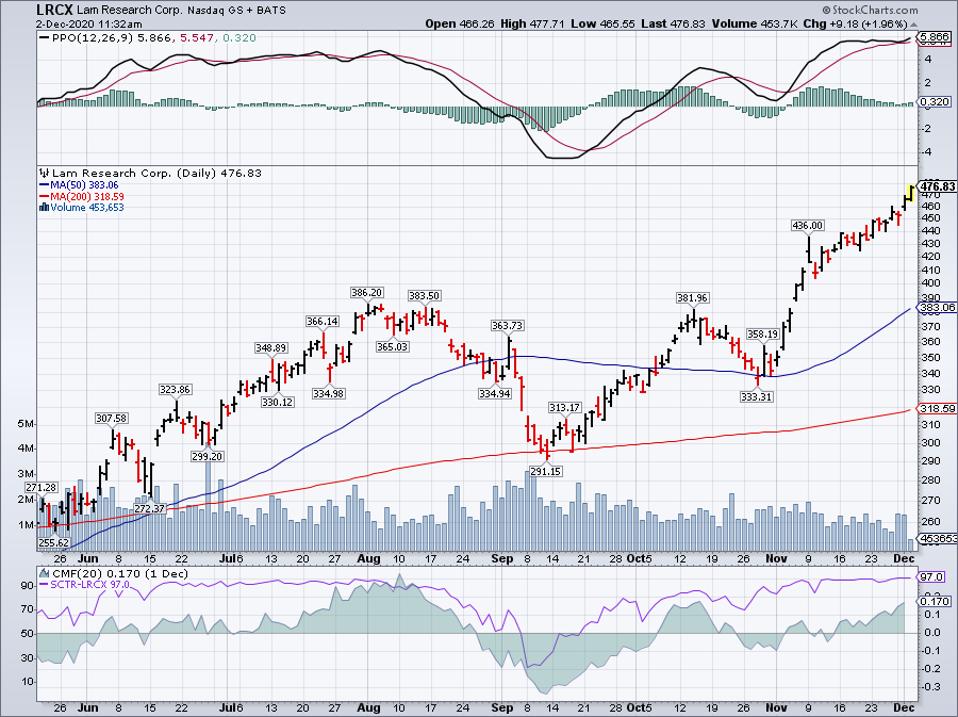
Task: Click the 334.94 price label
Action: (x=495, y=394)
